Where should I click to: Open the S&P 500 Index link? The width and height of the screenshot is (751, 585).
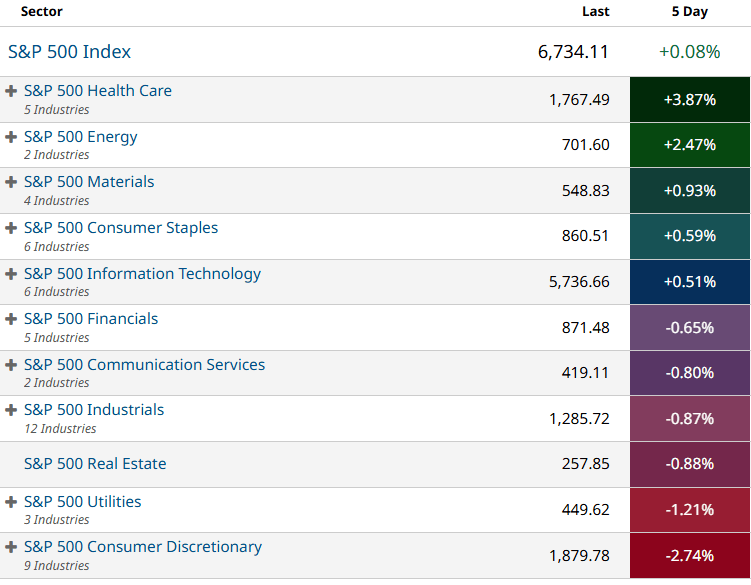pyautogui.click(x=69, y=52)
